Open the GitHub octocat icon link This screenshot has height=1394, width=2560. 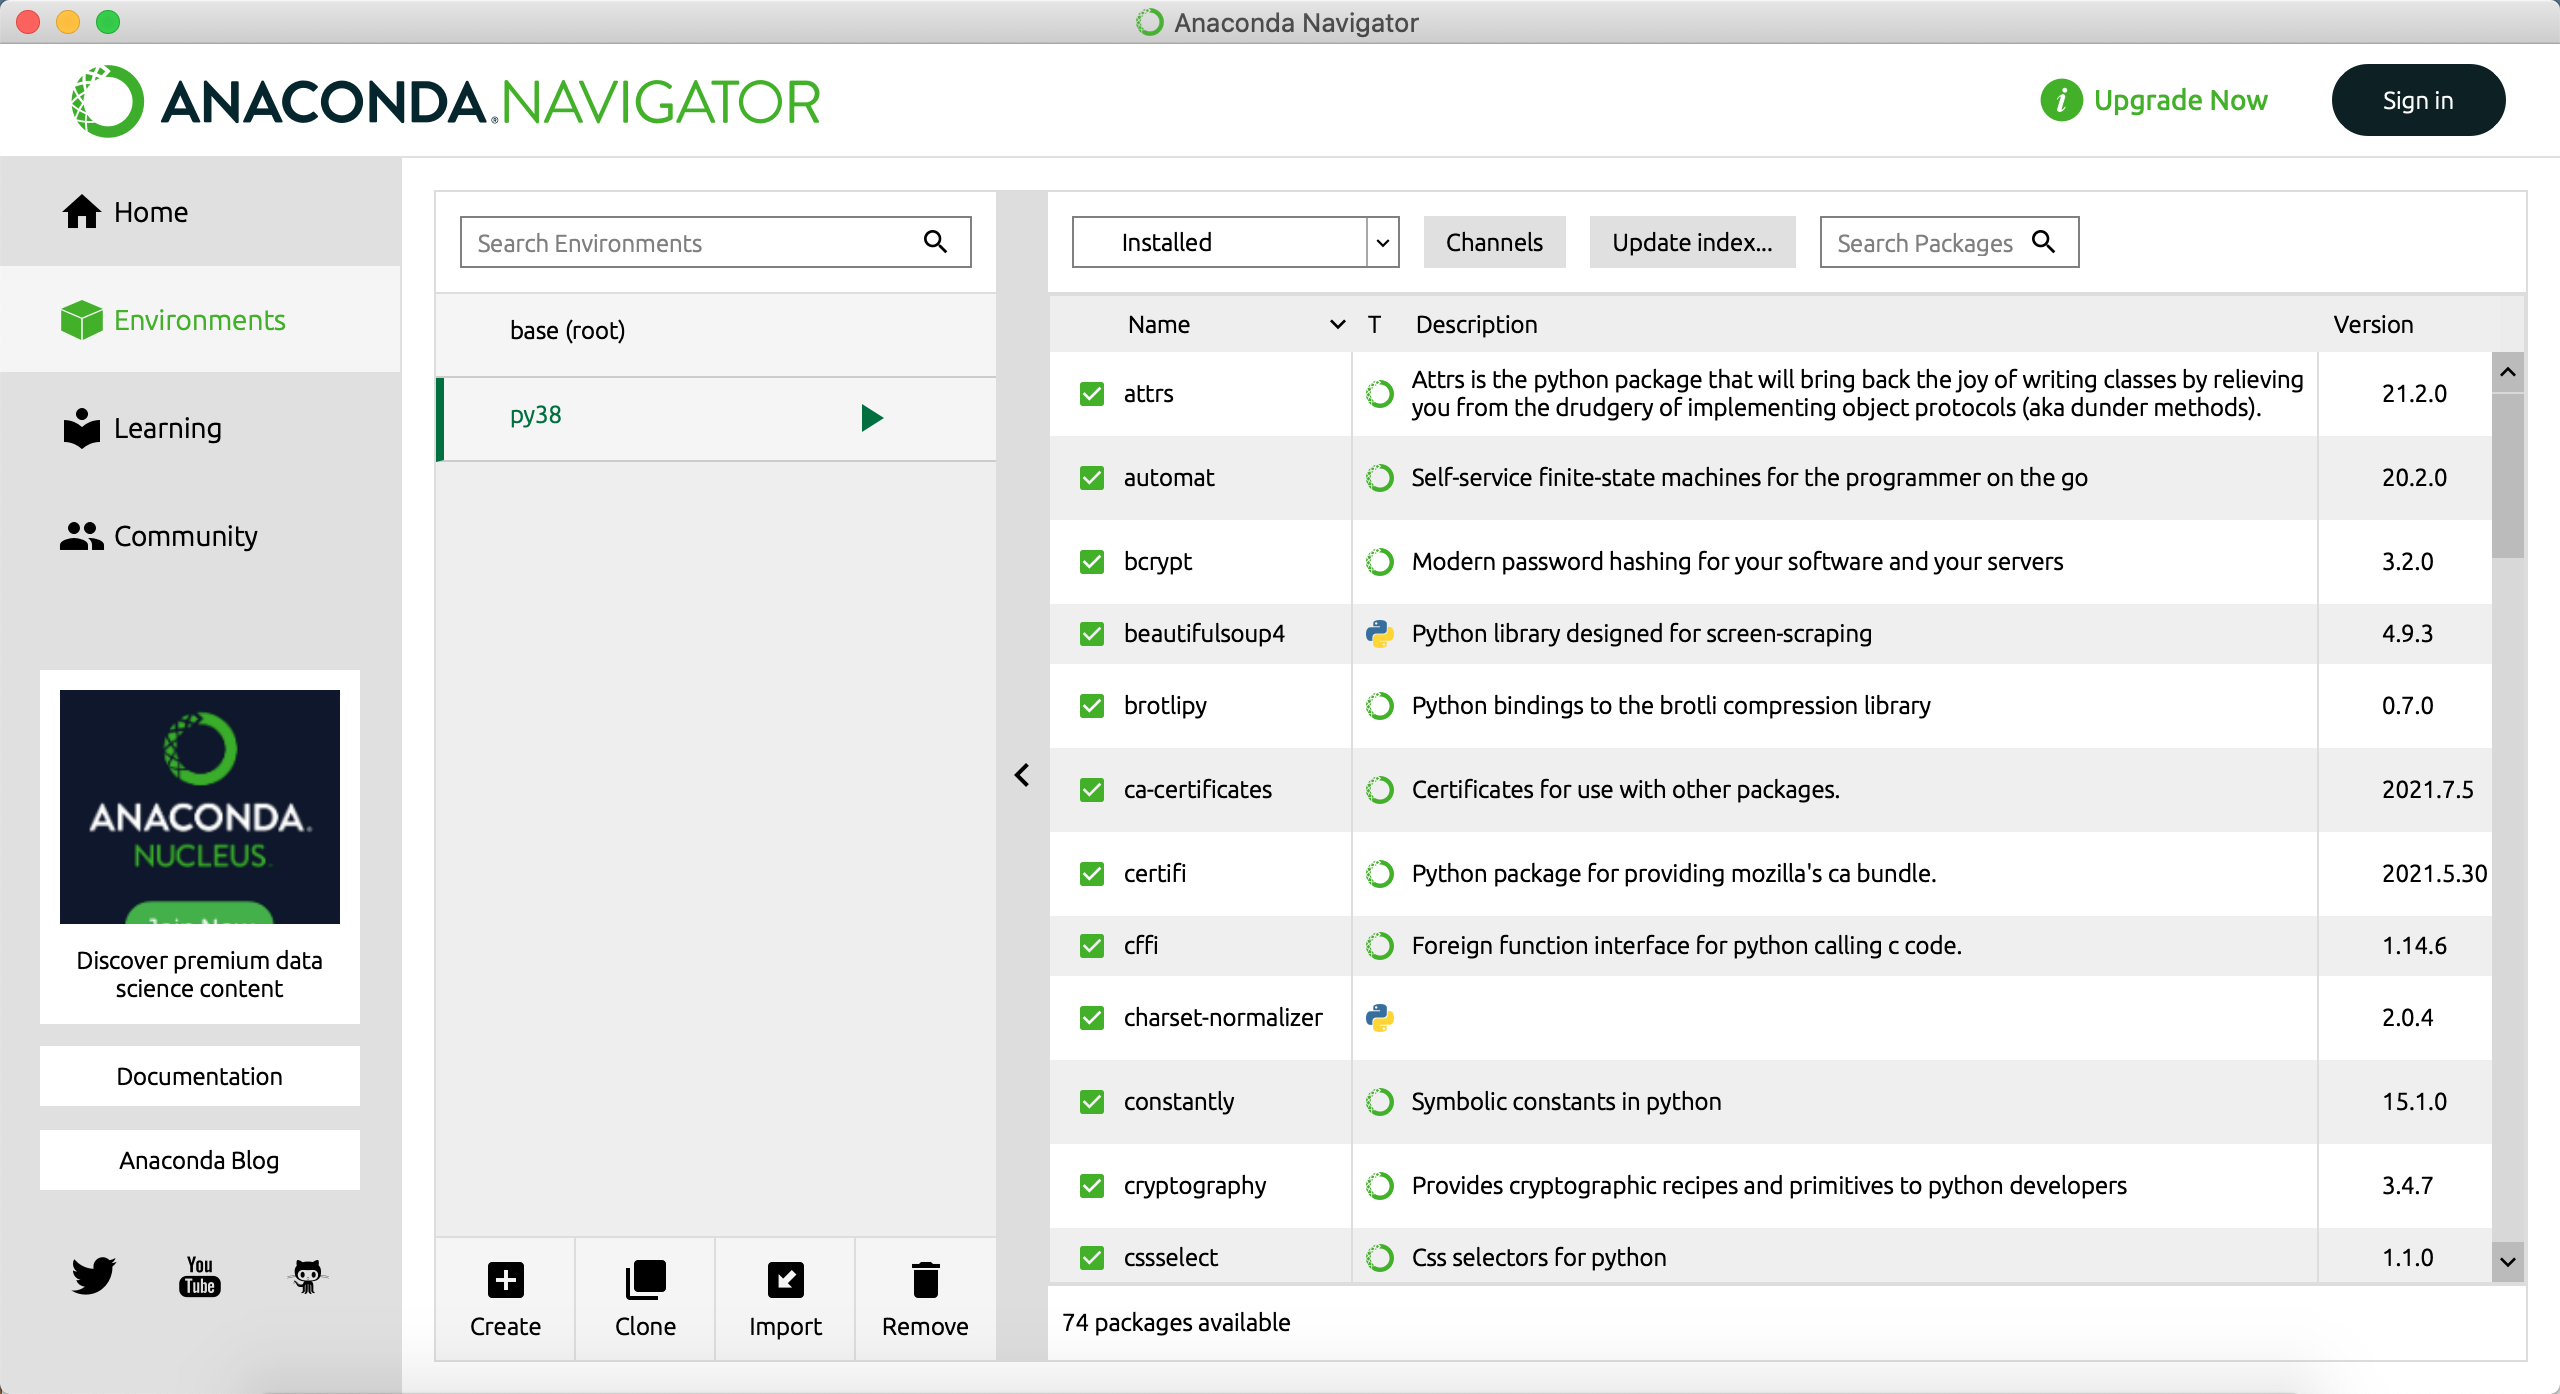307,1276
